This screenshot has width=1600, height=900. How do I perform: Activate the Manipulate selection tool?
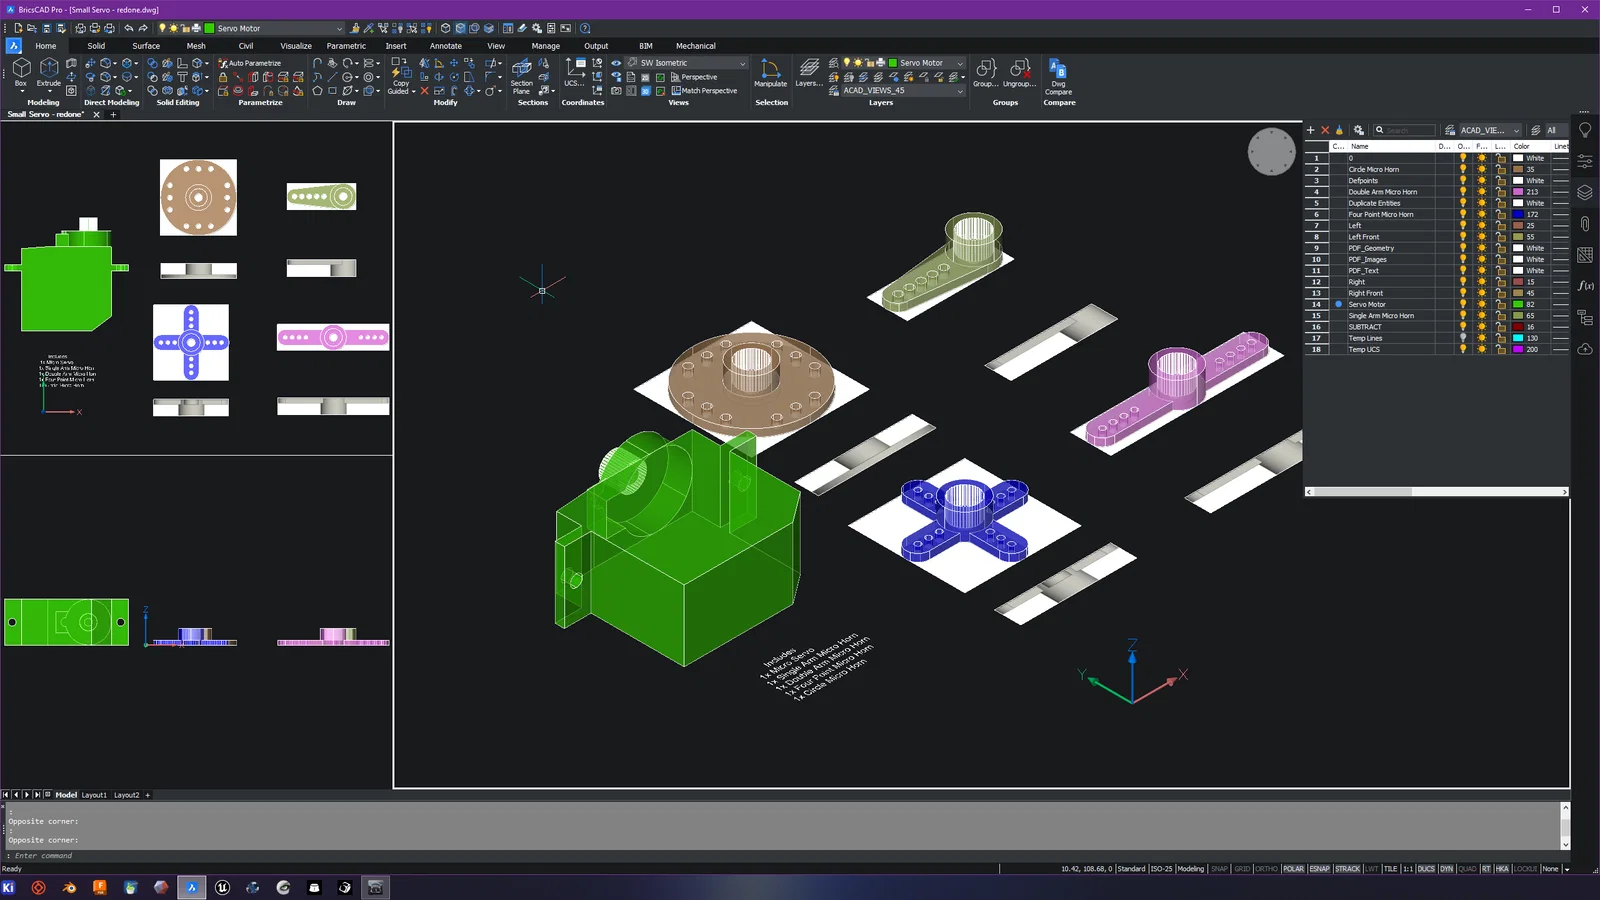[x=770, y=73]
